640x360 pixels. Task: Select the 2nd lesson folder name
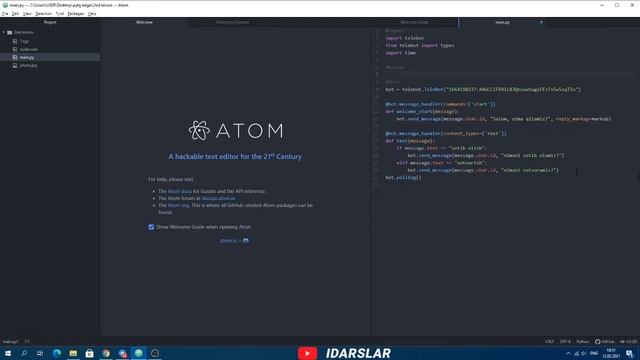tap(24, 32)
